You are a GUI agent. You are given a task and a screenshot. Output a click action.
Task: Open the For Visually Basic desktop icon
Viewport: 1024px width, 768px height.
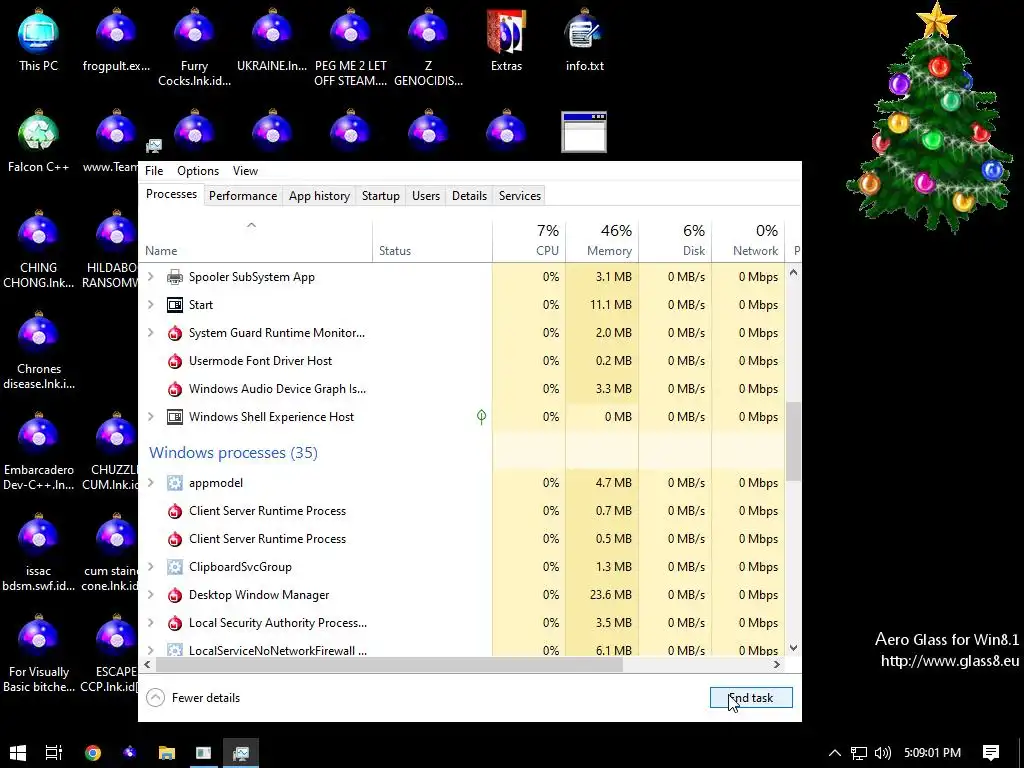coord(38,653)
